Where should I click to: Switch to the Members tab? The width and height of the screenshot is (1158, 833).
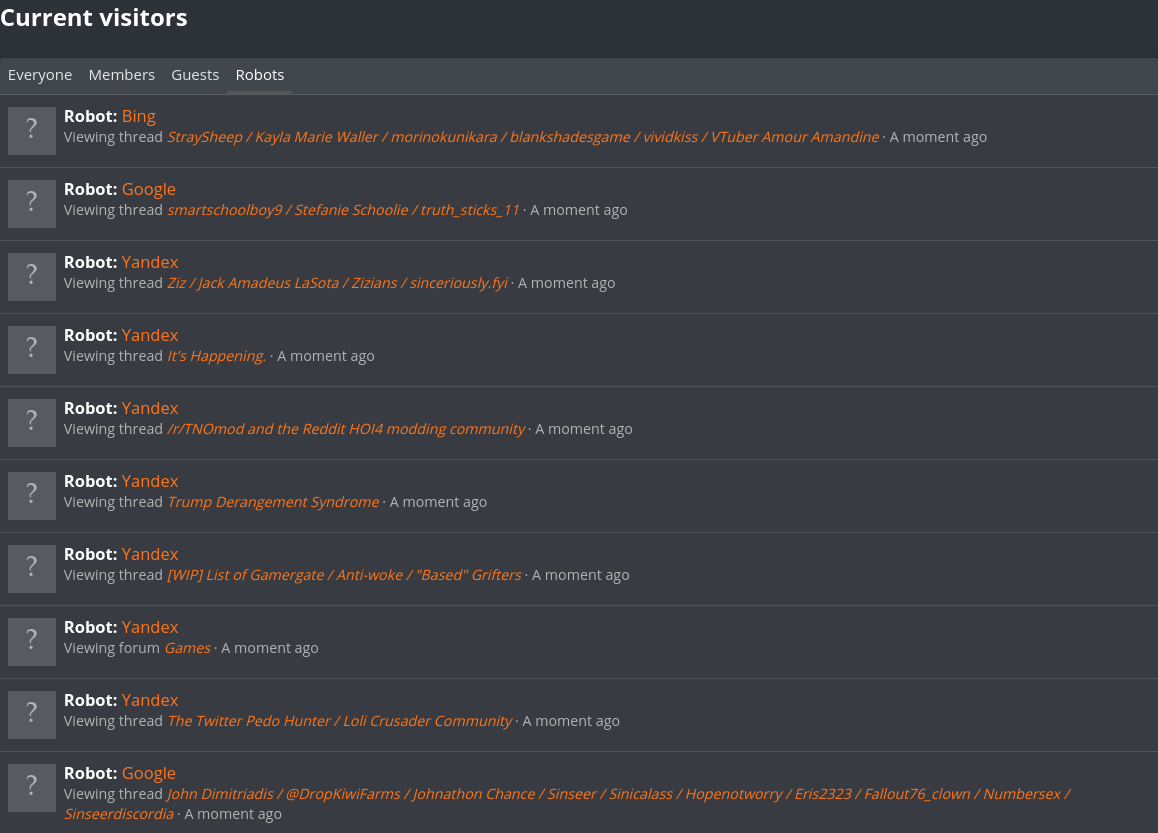[122, 75]
